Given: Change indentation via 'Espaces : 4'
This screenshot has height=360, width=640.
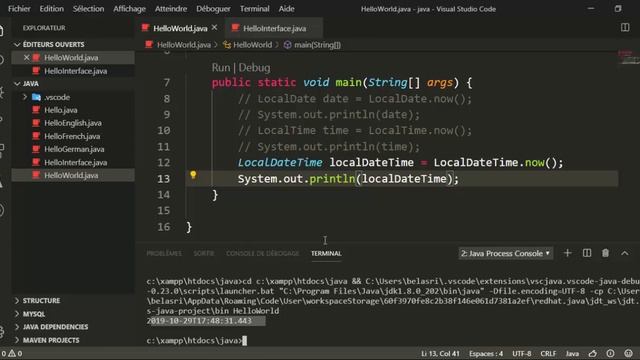Looking at the screenshot, I should click(x=486, y=353).
